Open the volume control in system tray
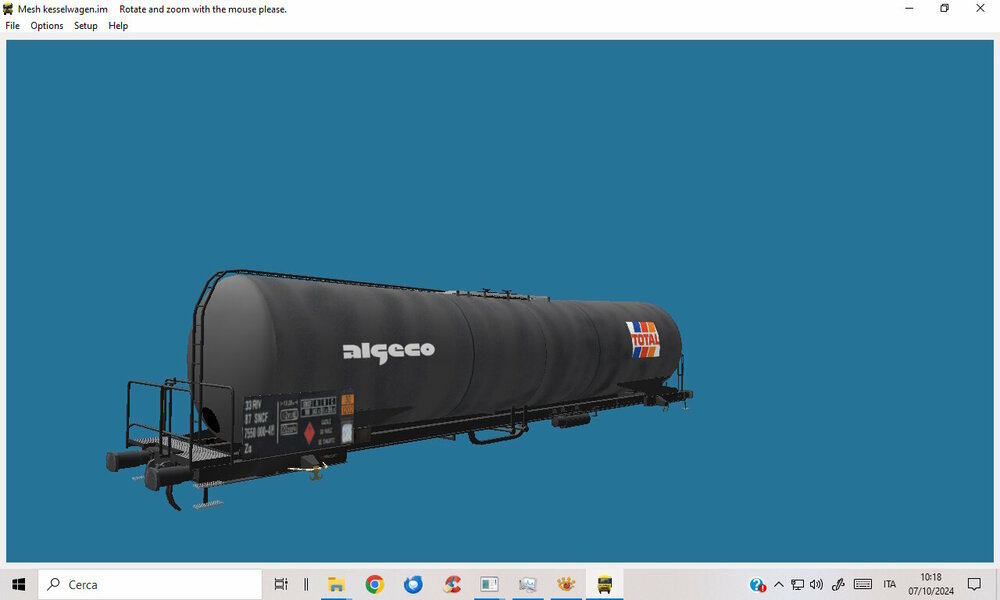Image resolution: width=1000 pixels, height=600 pixels. [816, 584]
